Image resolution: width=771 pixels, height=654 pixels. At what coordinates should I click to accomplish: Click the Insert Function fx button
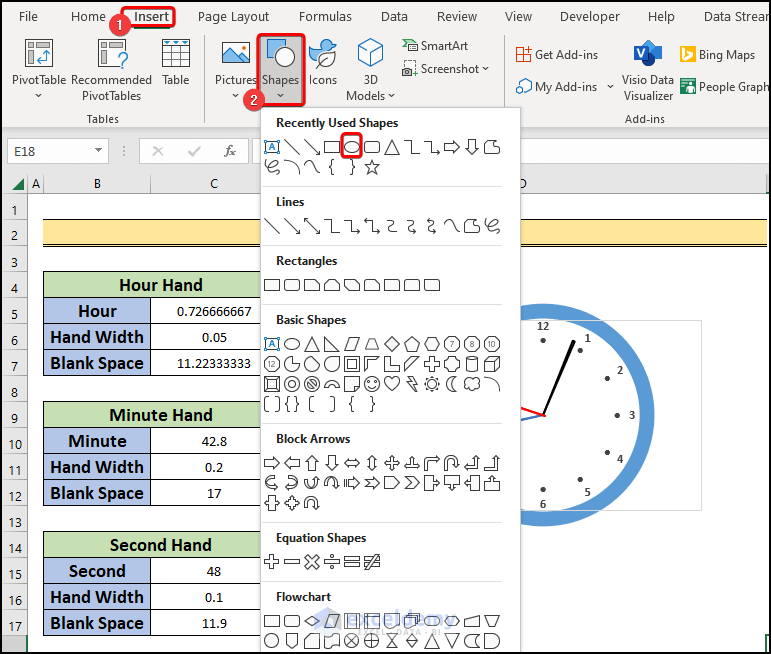(230, 150)
